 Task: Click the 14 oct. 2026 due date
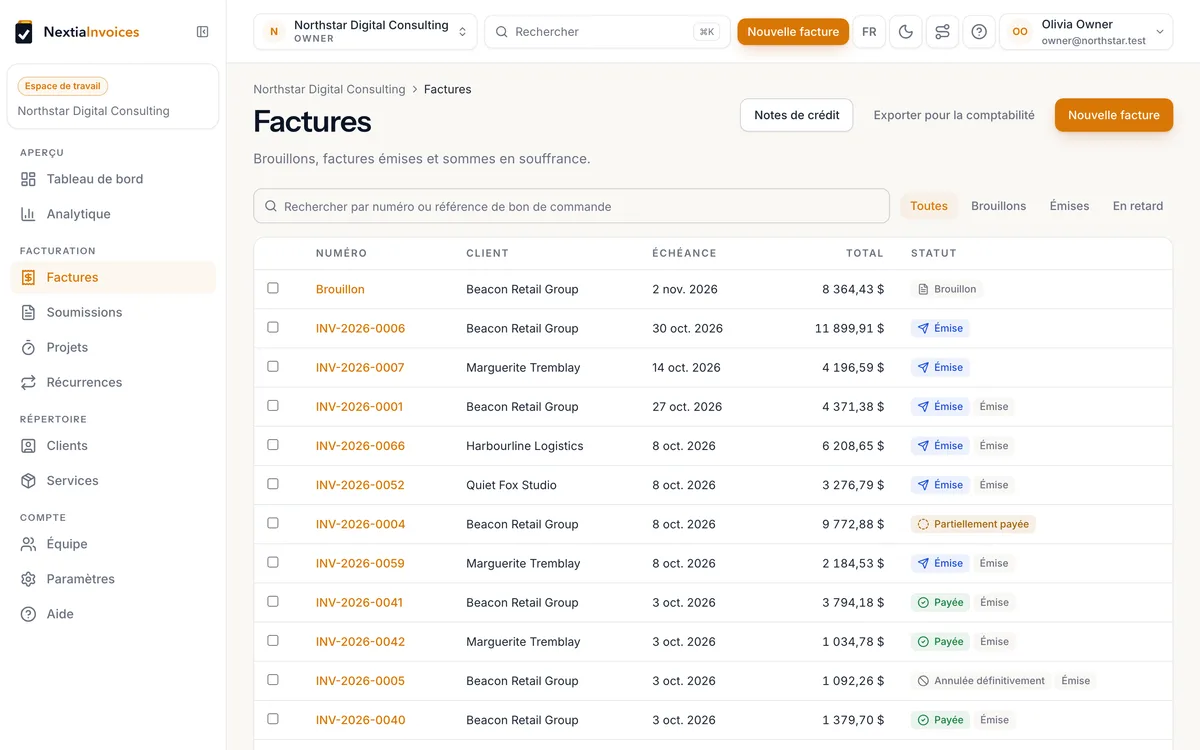[686, 367]
